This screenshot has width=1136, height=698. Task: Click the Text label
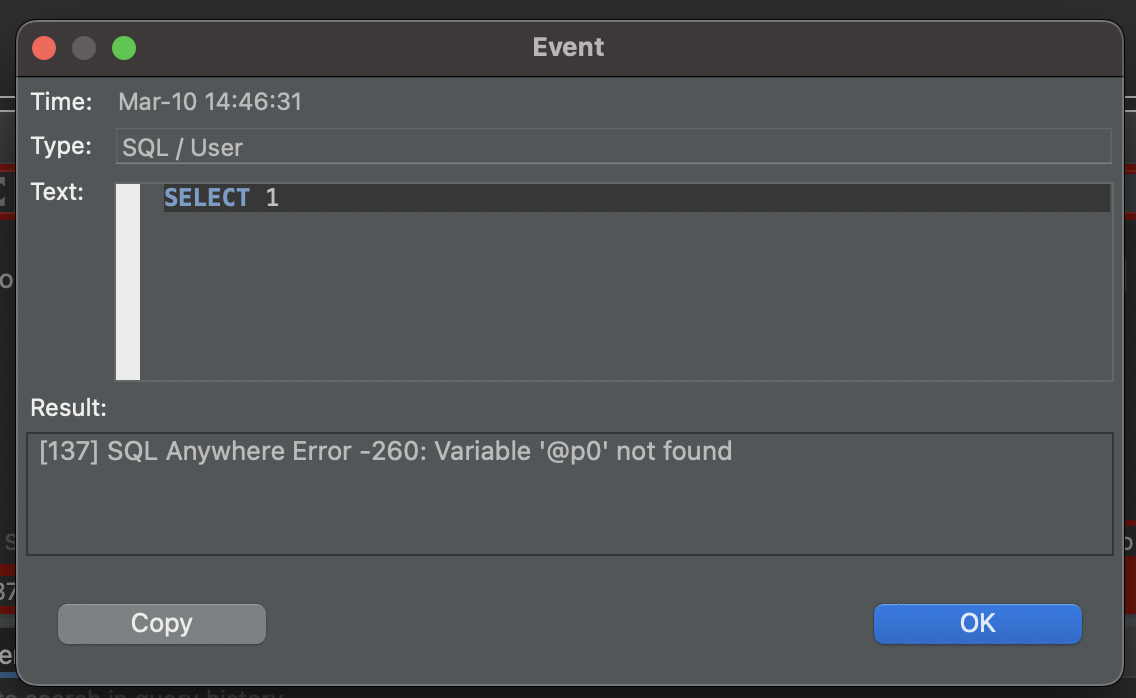pyautogui.click(x=60, y=191)
